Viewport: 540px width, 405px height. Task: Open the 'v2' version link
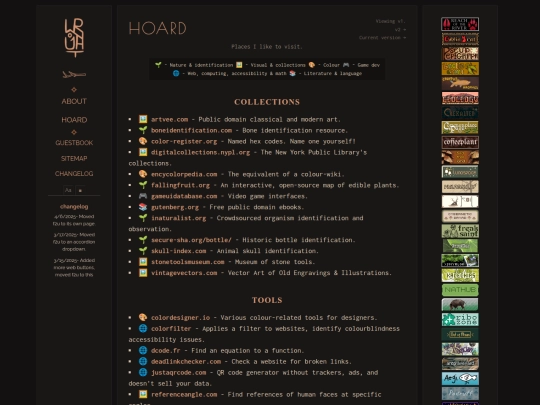[400, 30]
